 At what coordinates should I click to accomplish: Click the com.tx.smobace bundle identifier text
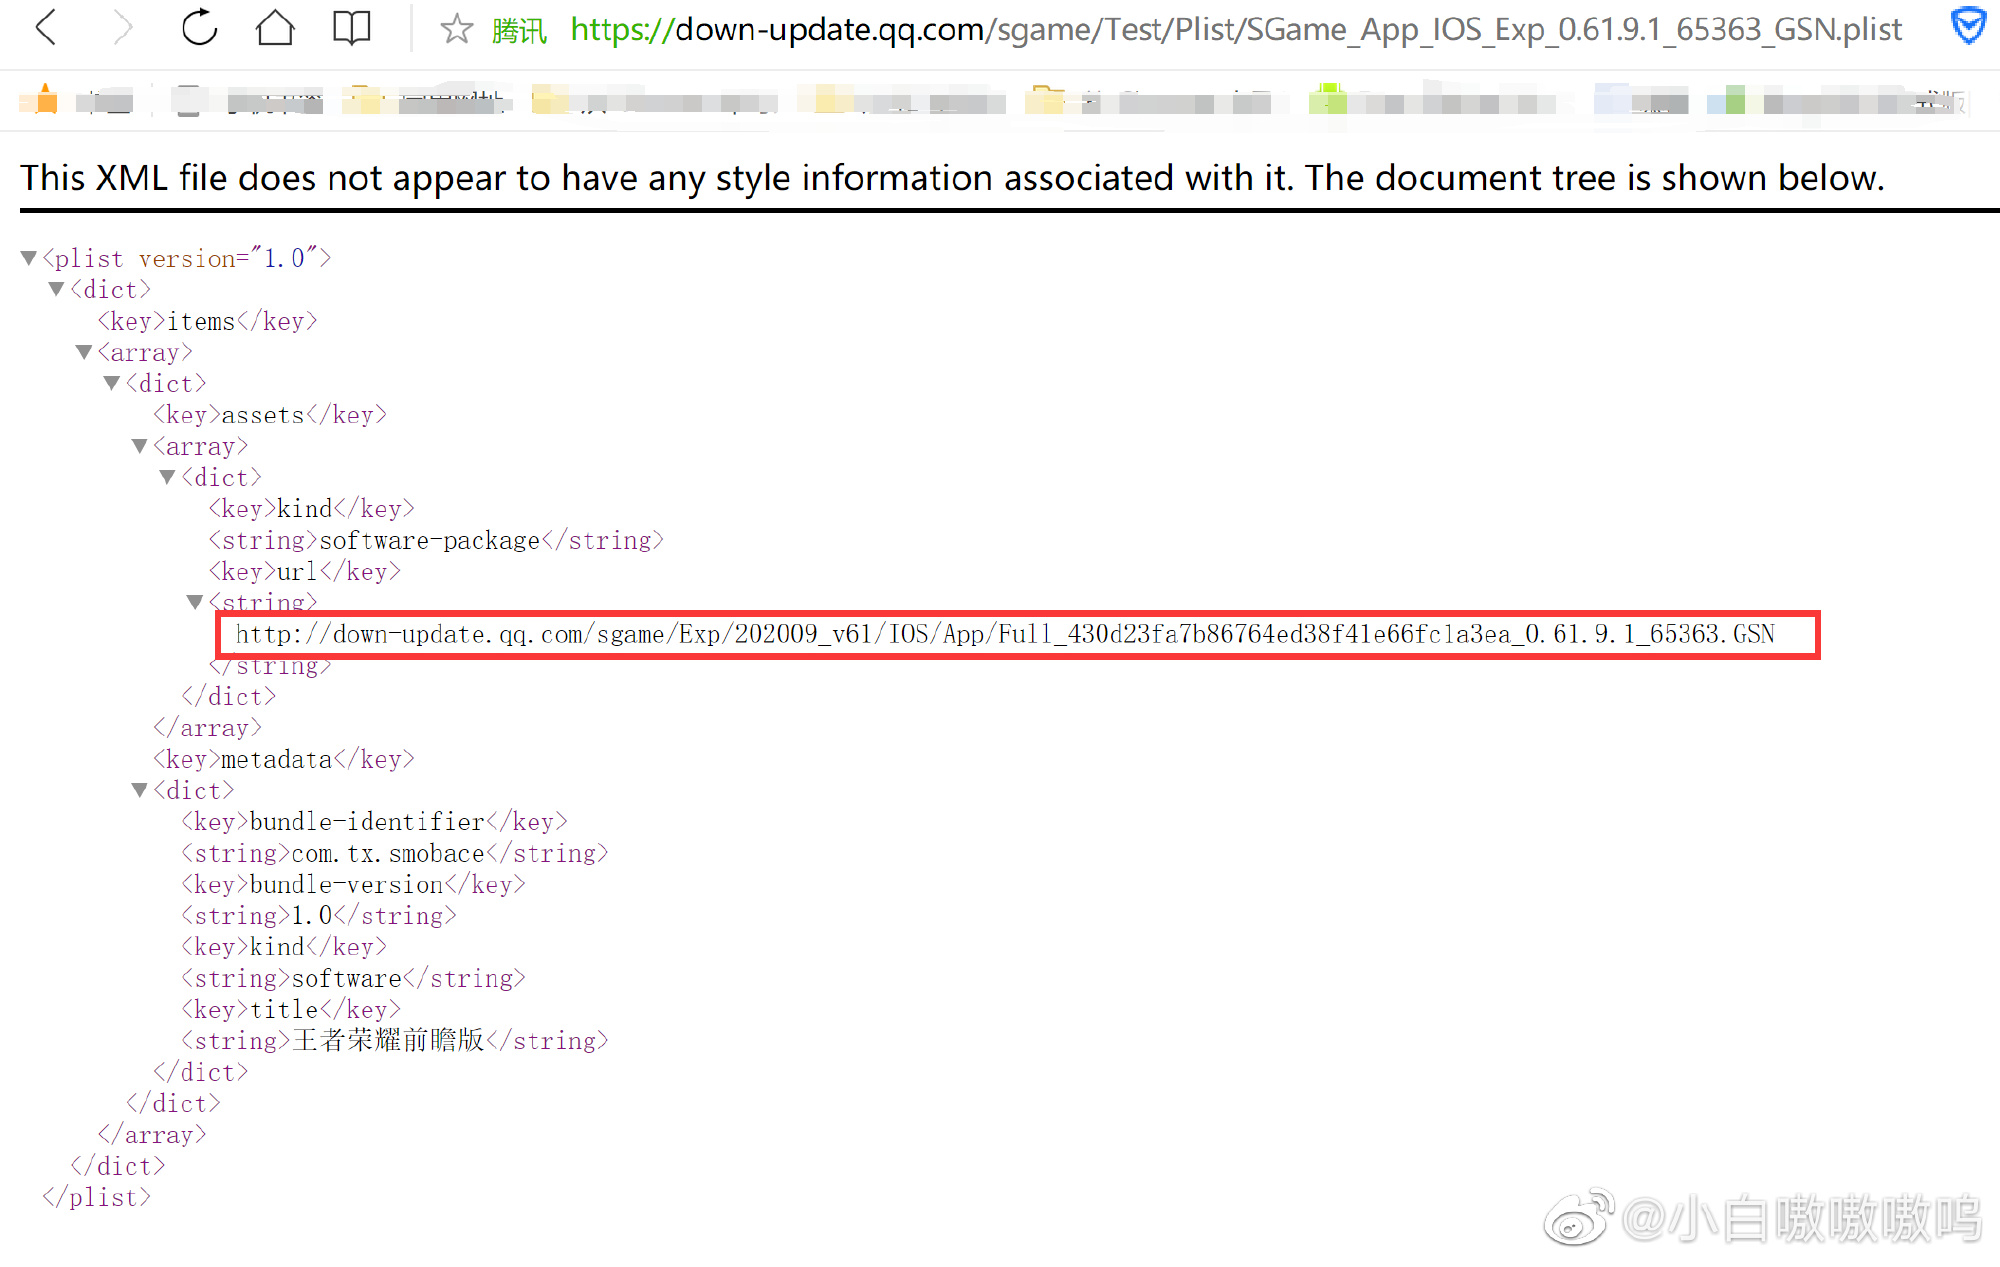click(388, 853)
